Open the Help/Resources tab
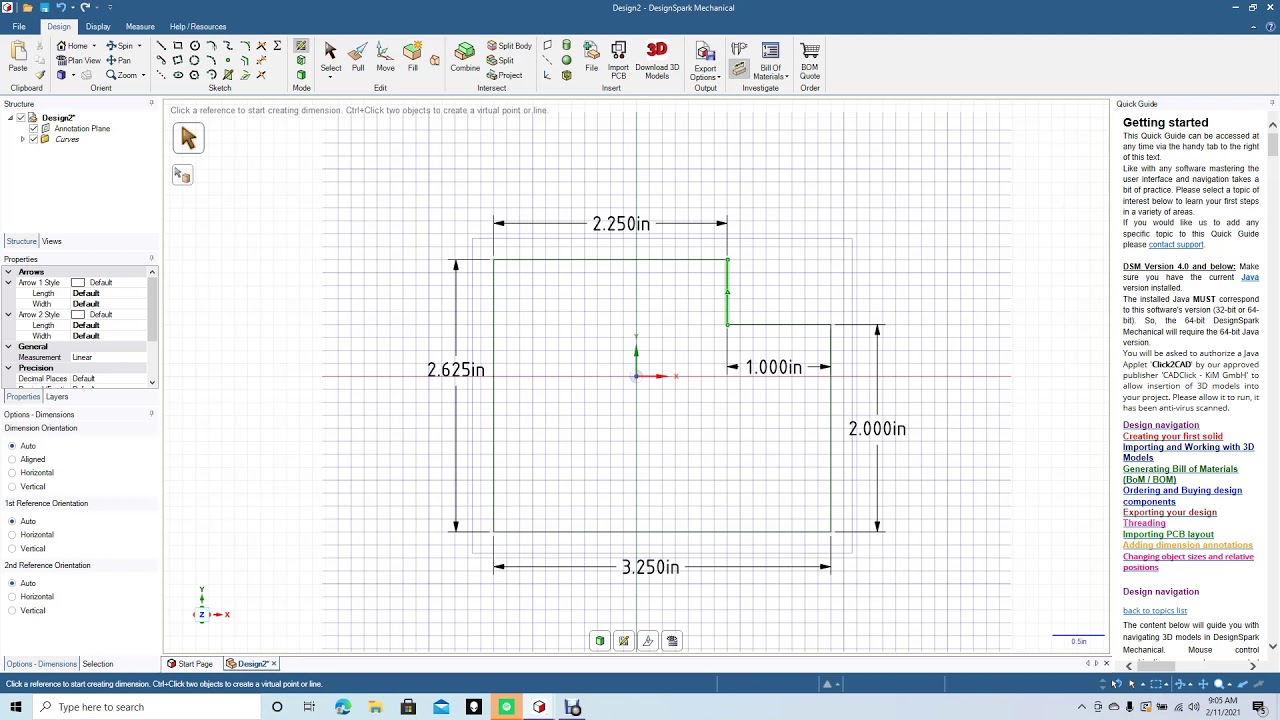 point(198,27)
